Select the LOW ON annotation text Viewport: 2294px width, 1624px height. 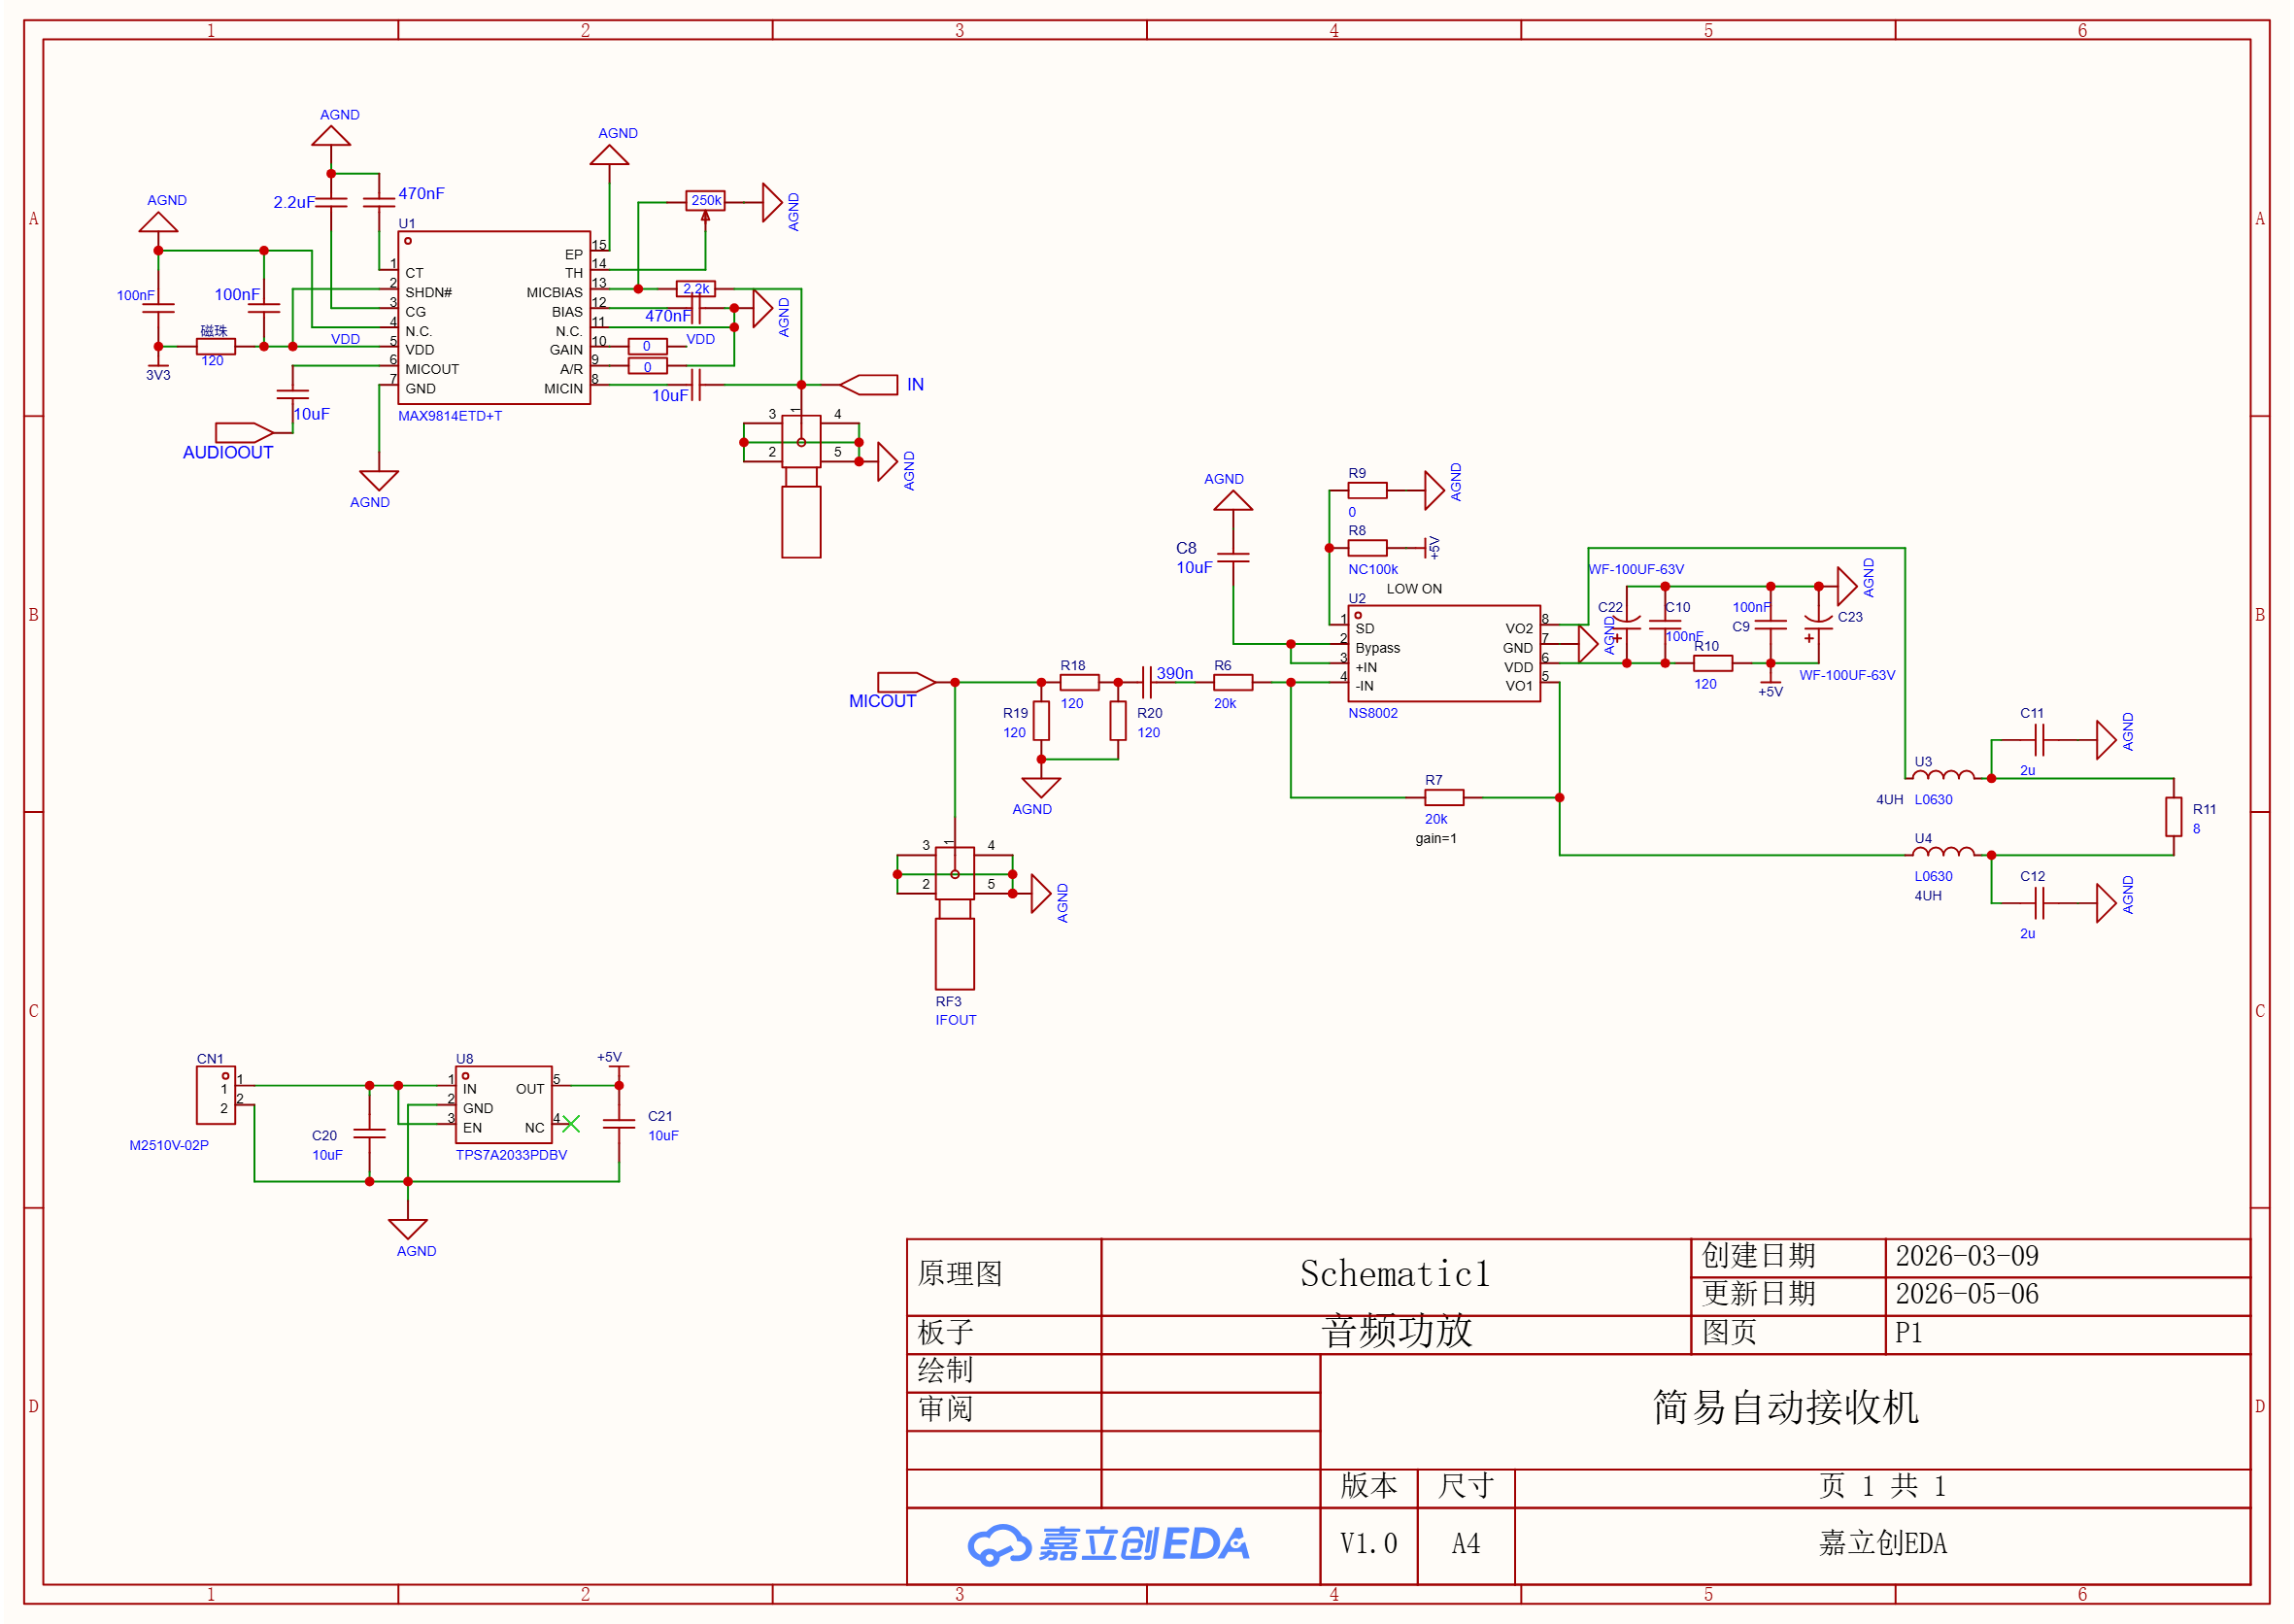click(1414, 589)
